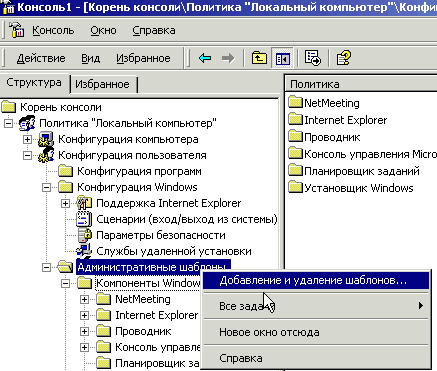Click Internet Explorer folder icon in right pane
The height and width of the screenshot is (371, 437).
(x=295, y=119)
